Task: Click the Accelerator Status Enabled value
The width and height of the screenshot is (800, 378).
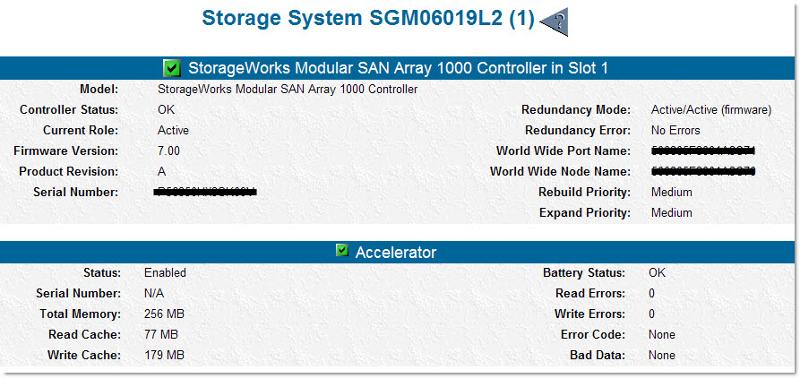Action: point(165,273)
